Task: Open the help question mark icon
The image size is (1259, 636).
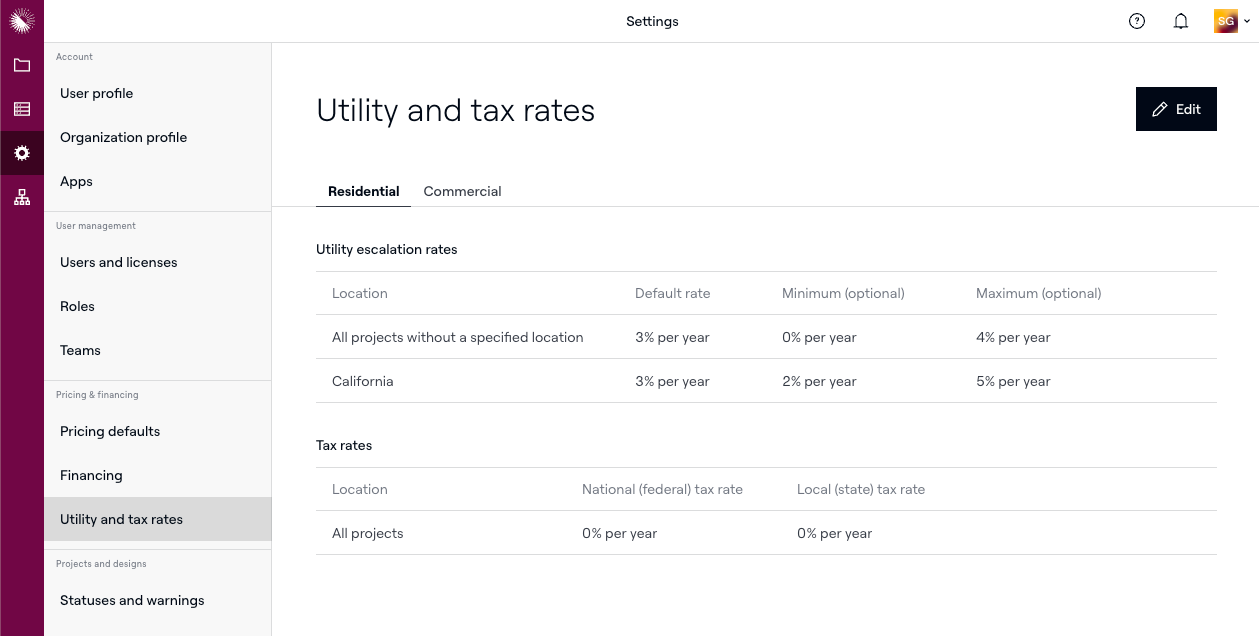Action: pos(1136,21)
